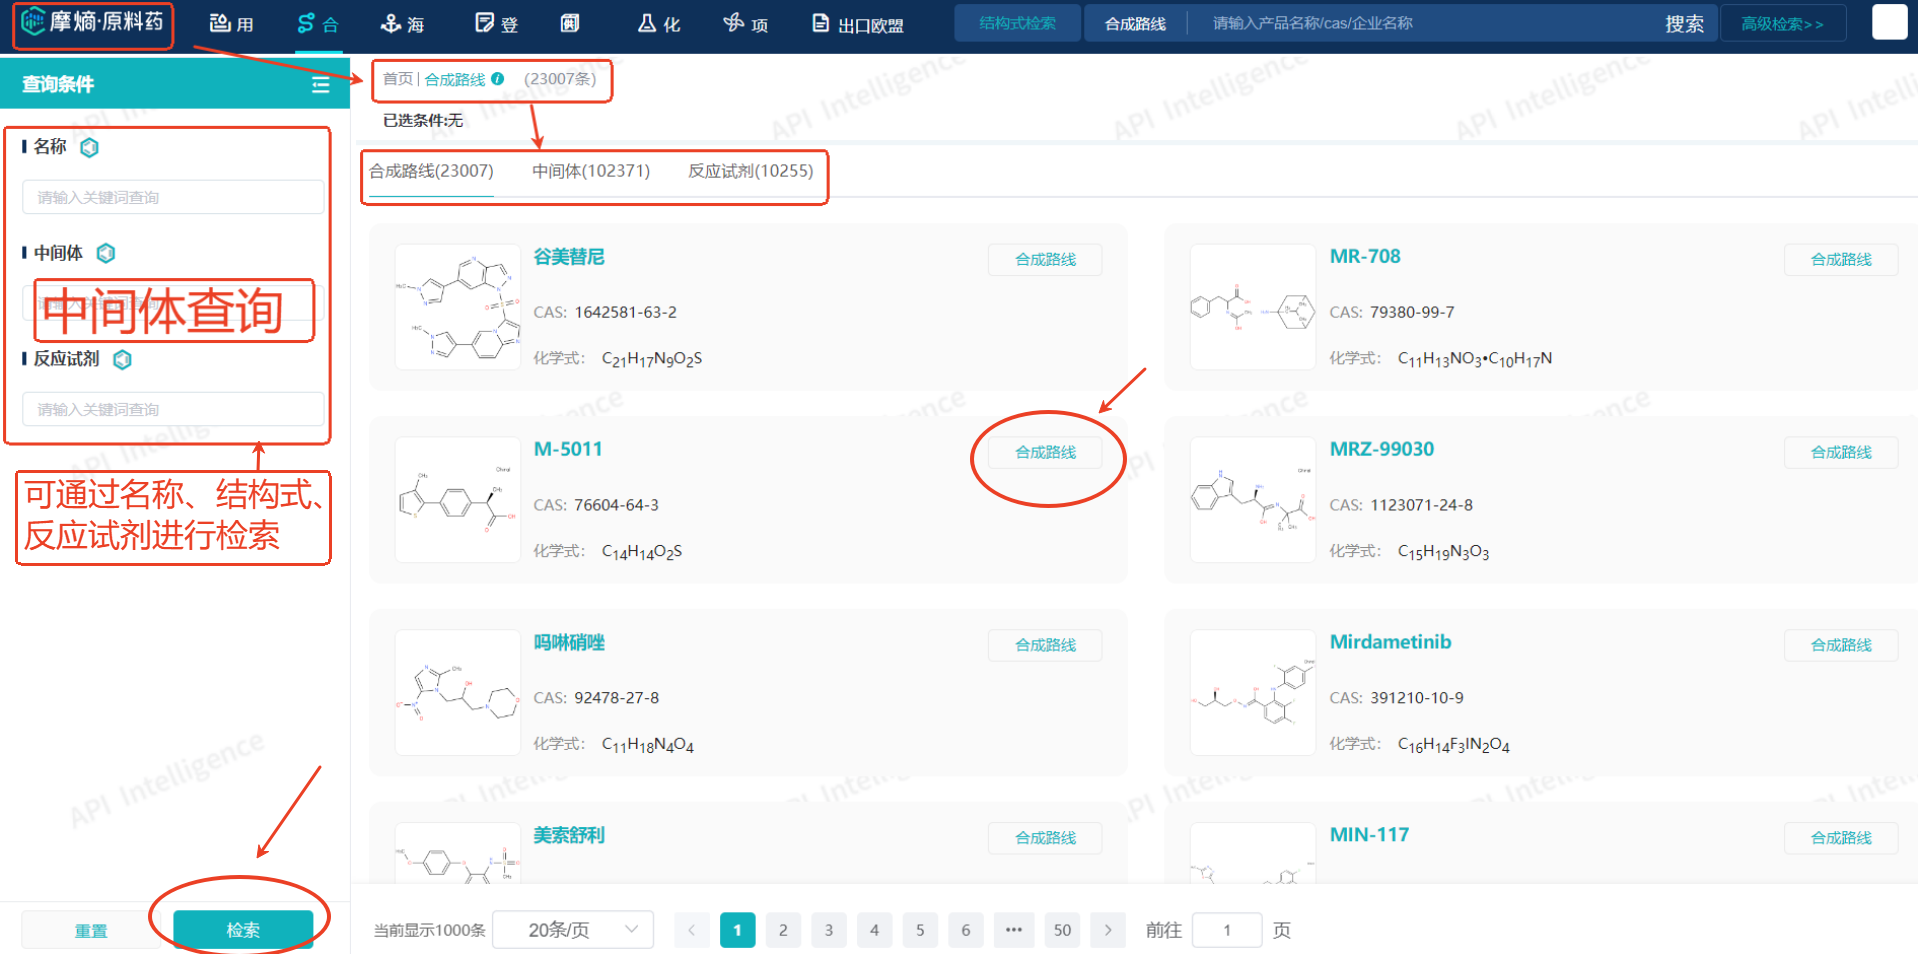Click the 重置 reset button

pos(91,930)
